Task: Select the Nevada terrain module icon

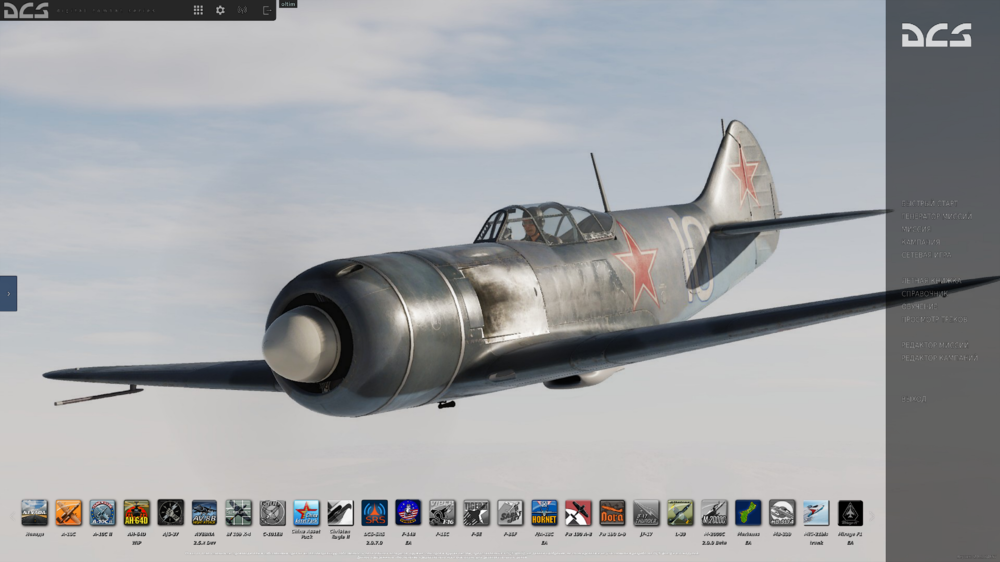Action: tap(34, 513)
